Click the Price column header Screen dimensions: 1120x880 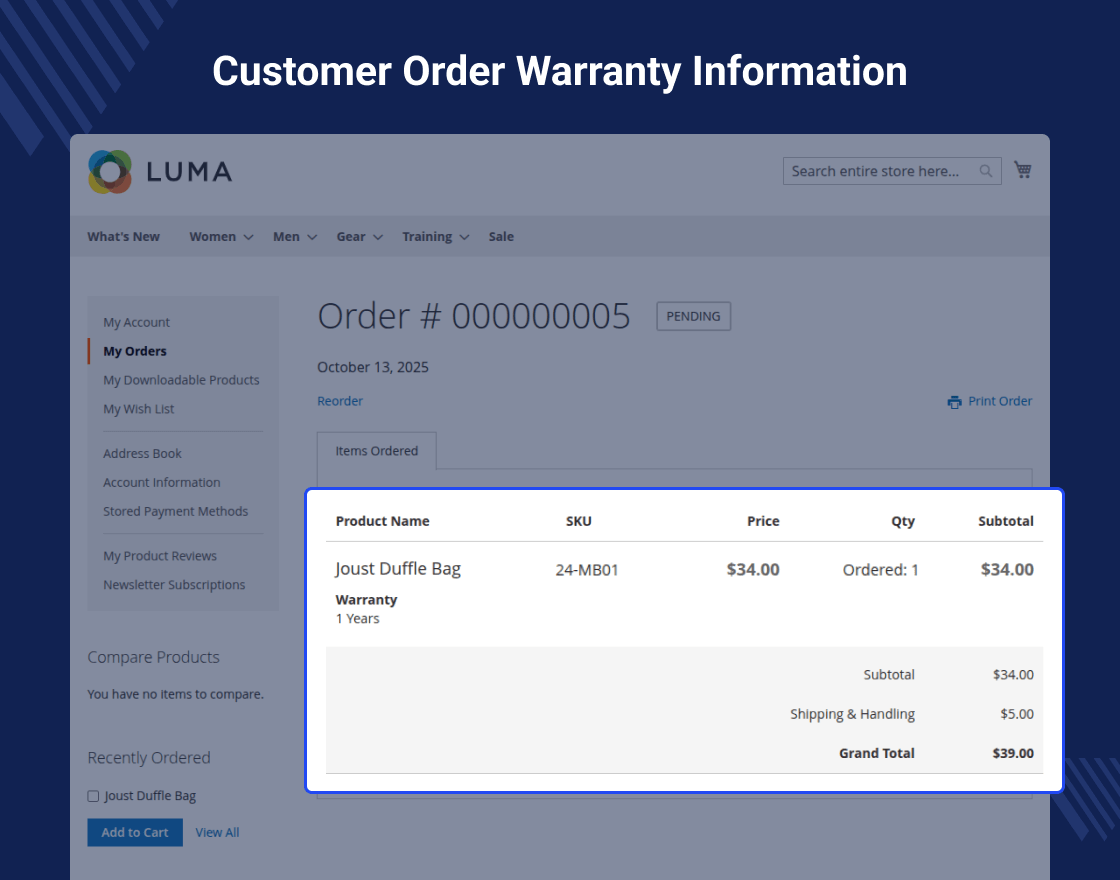[x=763, y=521]
